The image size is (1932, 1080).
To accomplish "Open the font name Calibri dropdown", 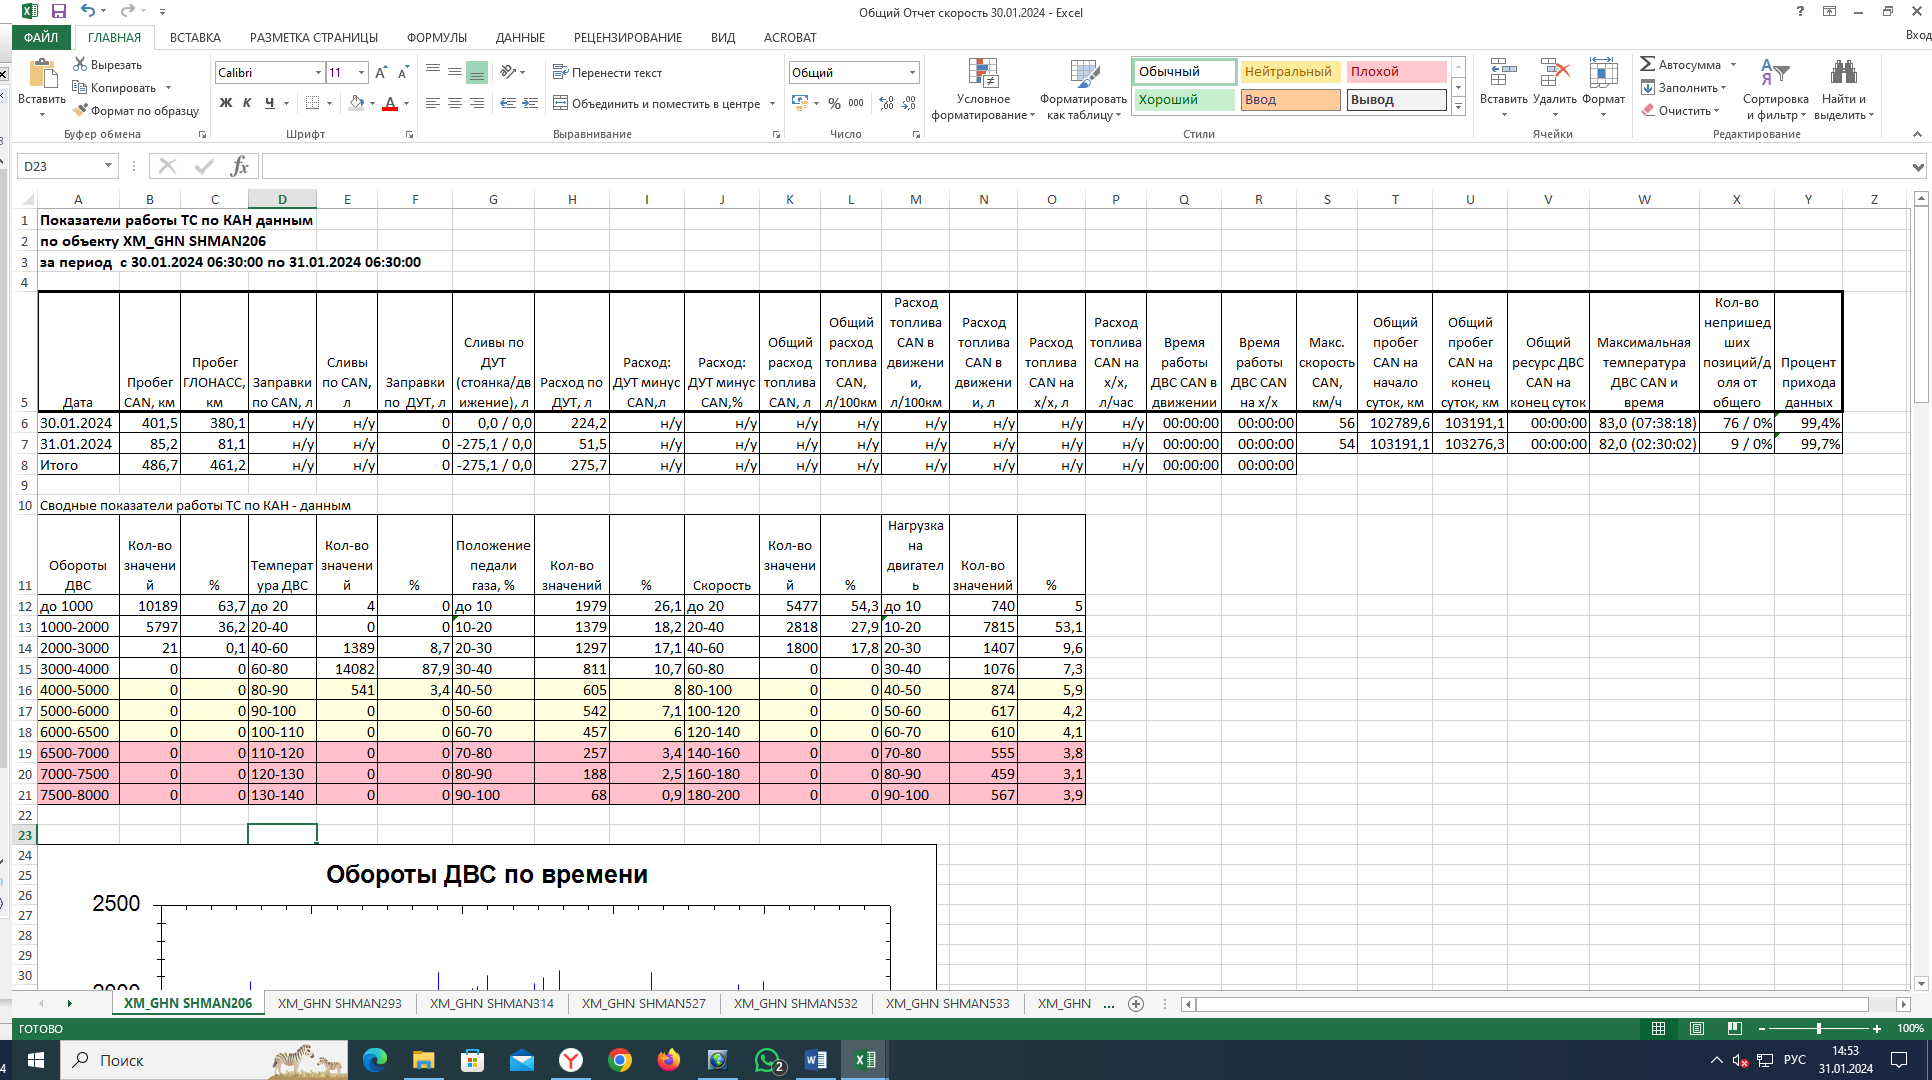I will (318, 72).
